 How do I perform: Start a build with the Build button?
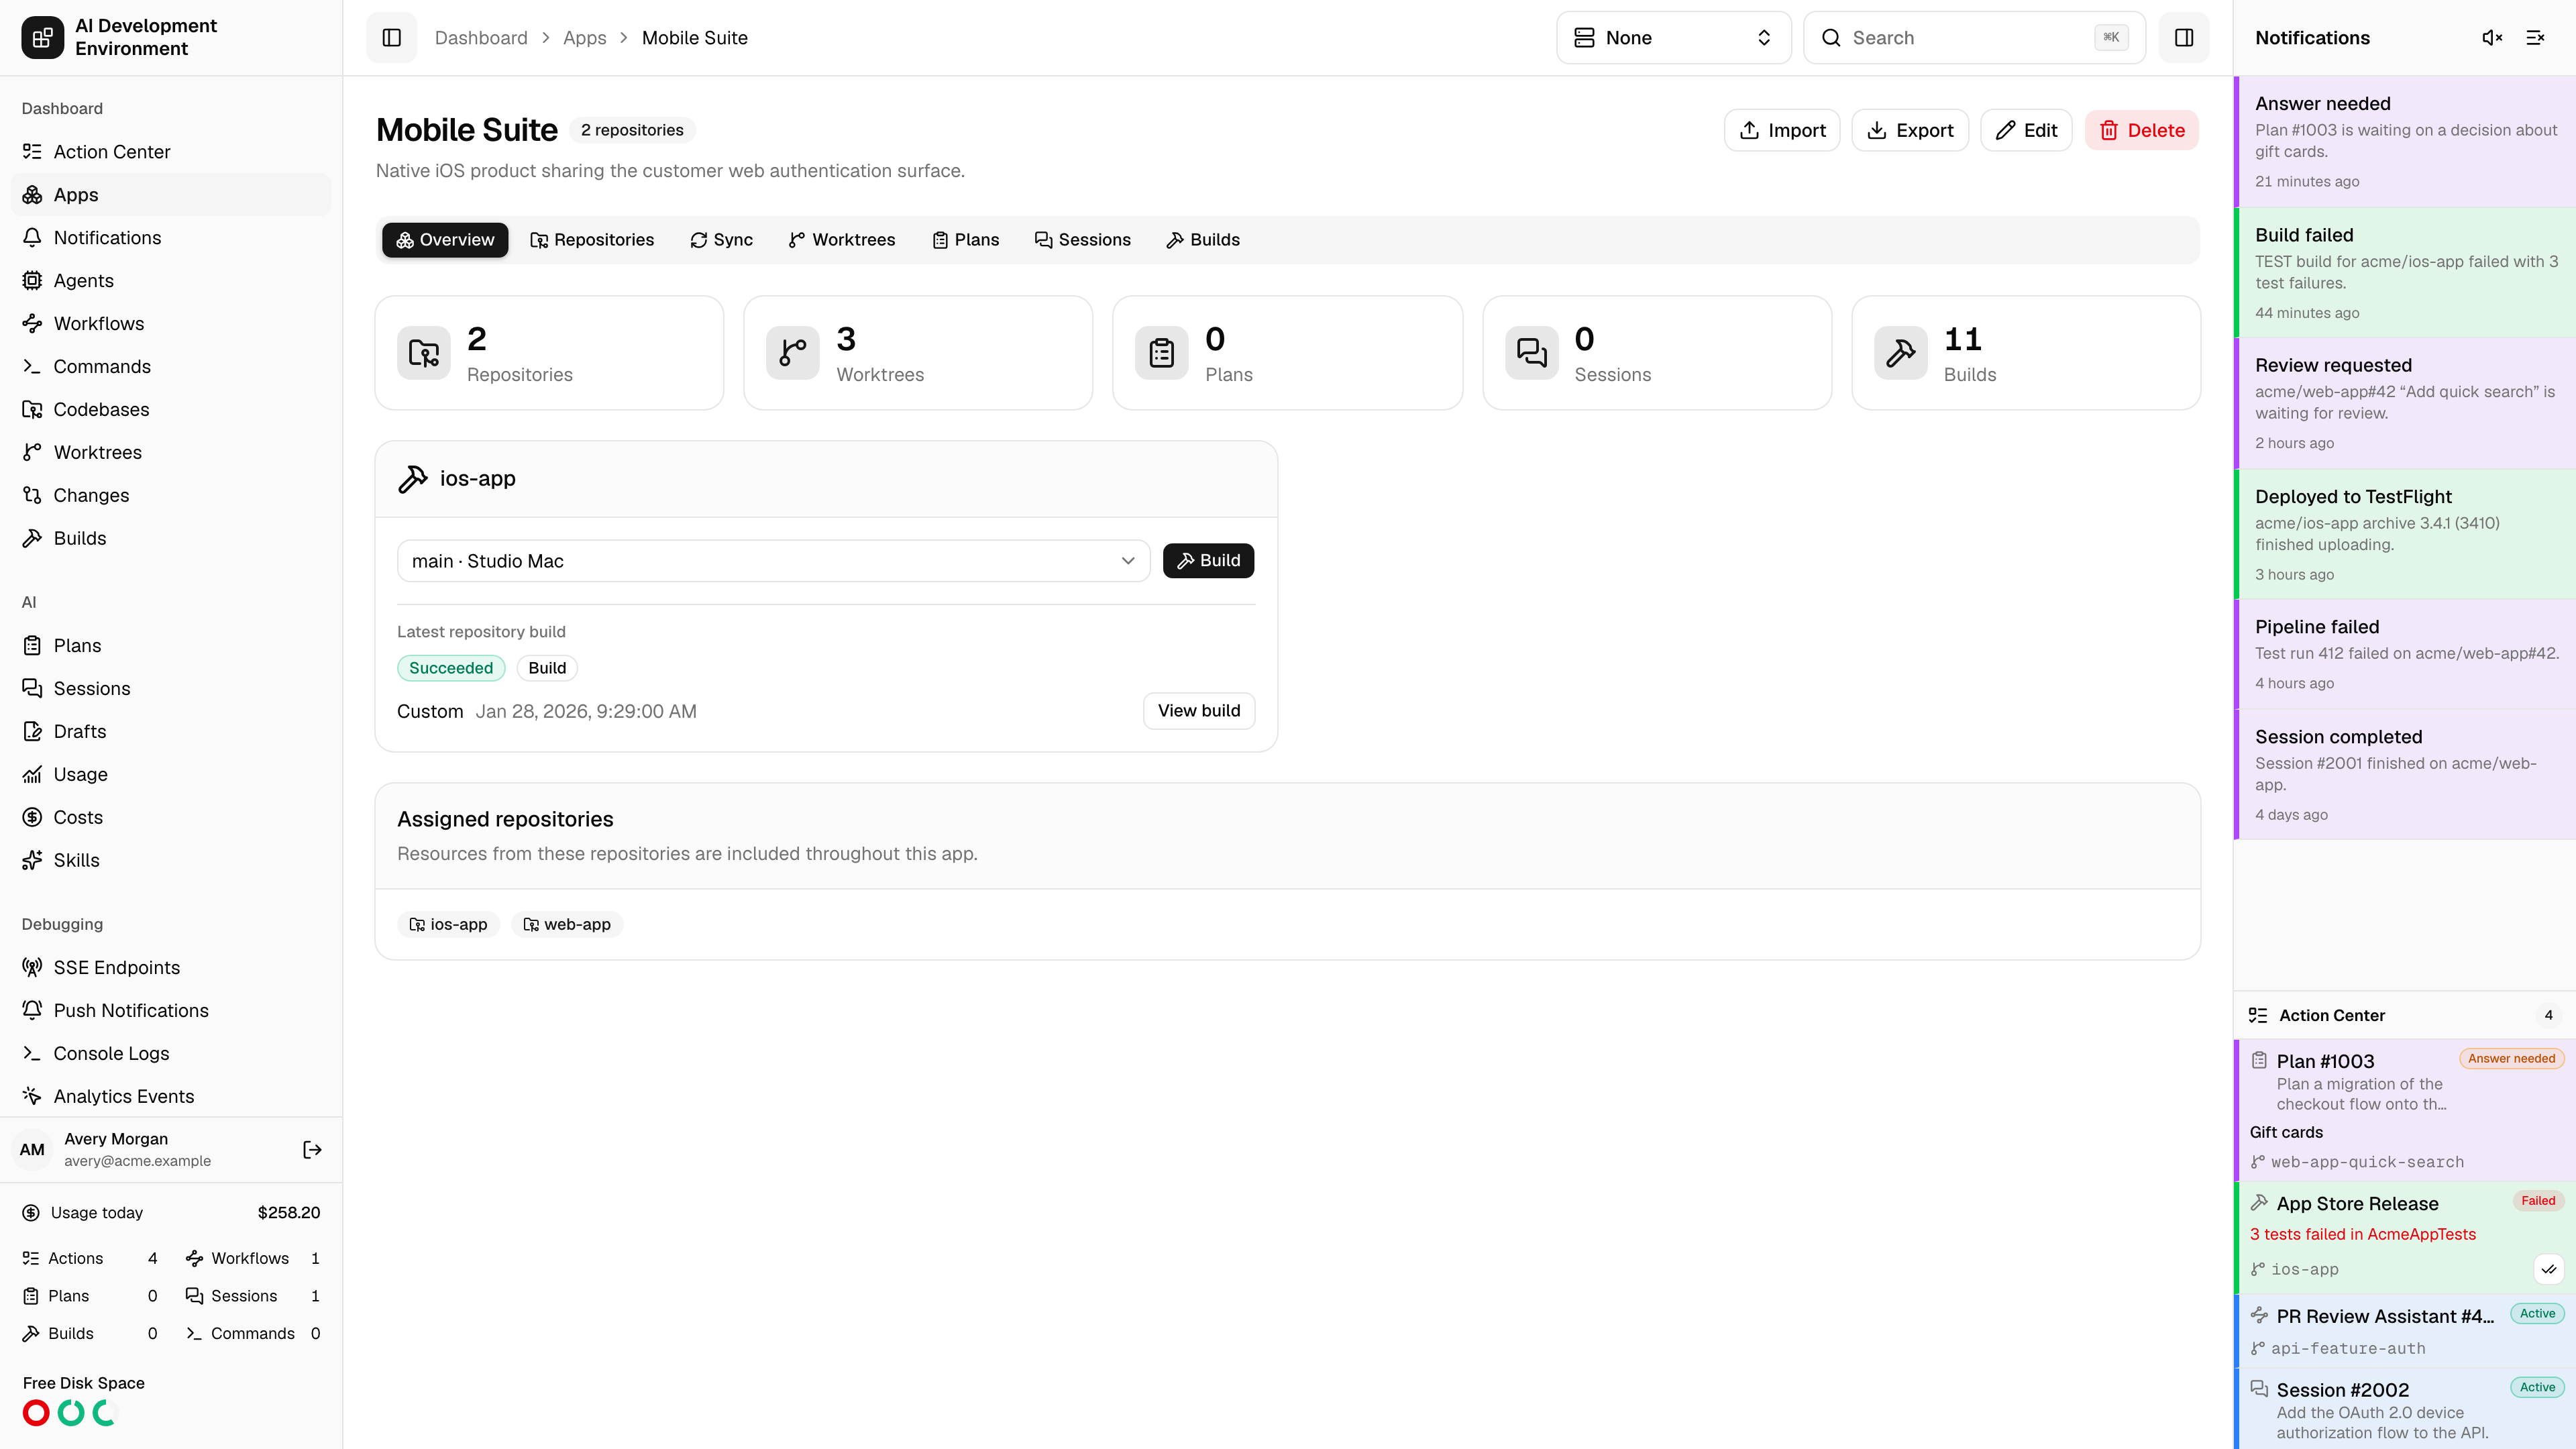(x=1208, y=561)
